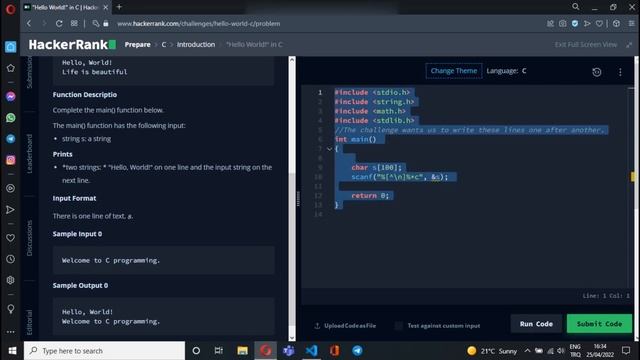
Task: Open the extensions cube icon
Action: click(616, 24)
